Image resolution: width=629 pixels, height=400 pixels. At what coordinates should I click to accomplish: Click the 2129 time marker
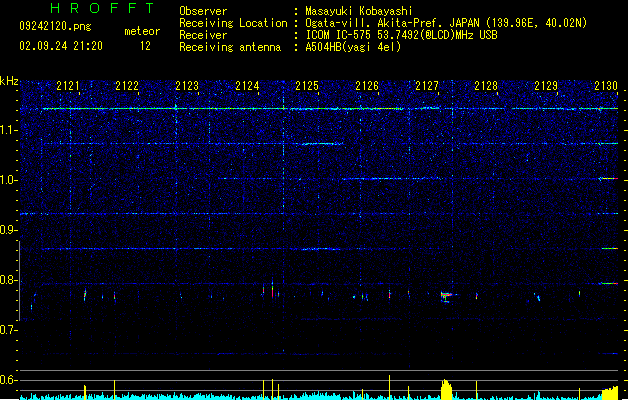(x=546, y=86)
